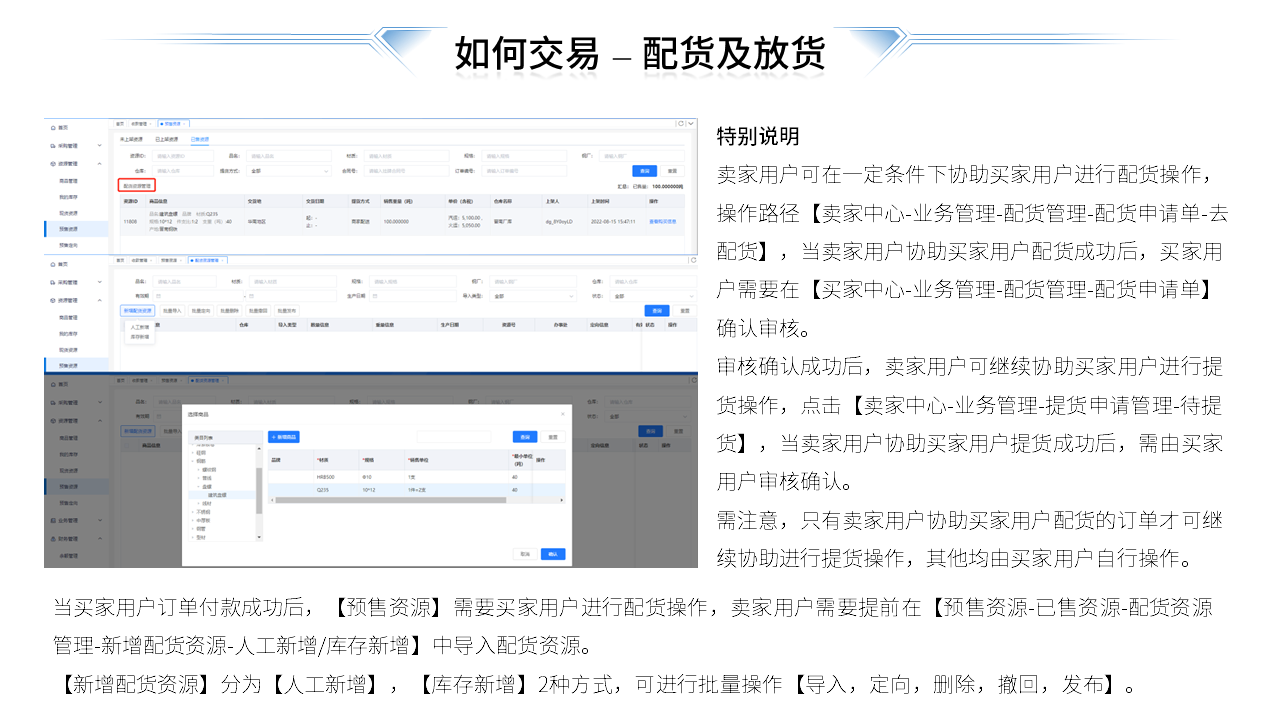Viewport: 1280px width, 720px height.
Task: Click the blue 确认 button in the dialog
Action: pos(553,554)
